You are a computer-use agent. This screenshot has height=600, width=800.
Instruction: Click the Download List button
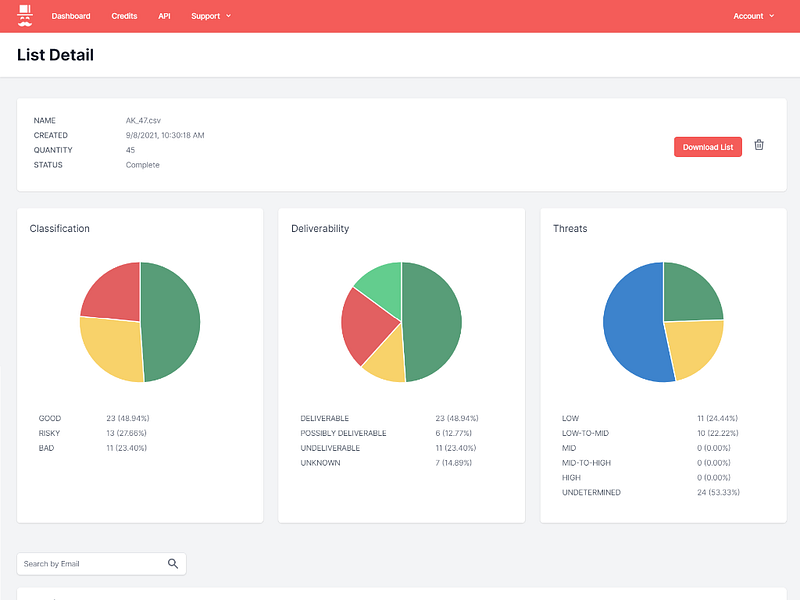(x=708, y=147)
